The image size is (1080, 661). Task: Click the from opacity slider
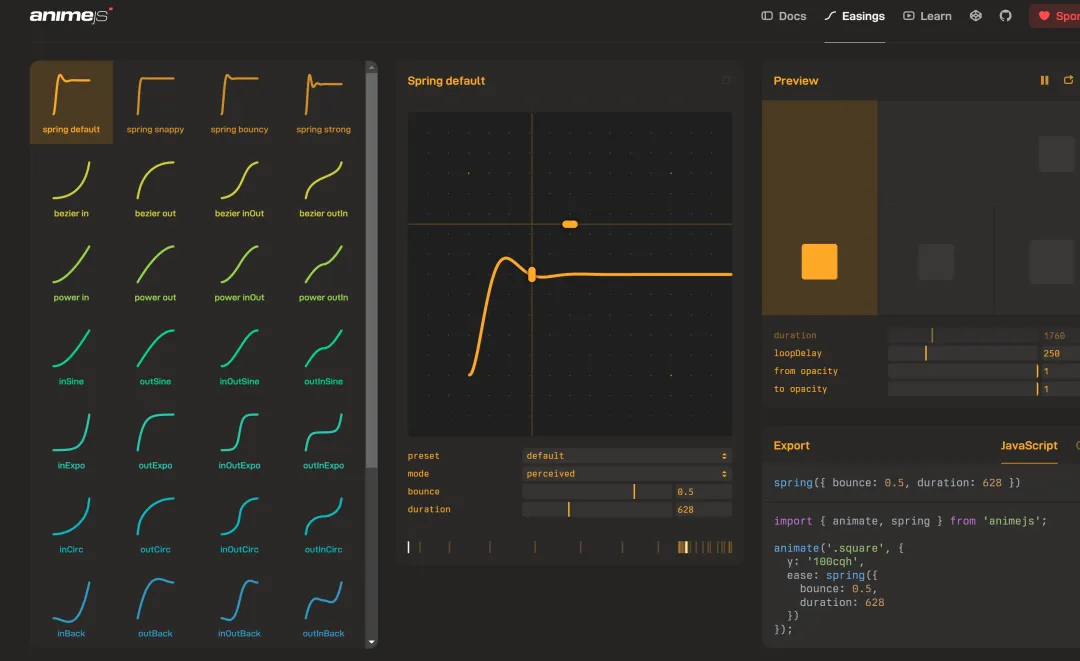[x=962, y=371]
